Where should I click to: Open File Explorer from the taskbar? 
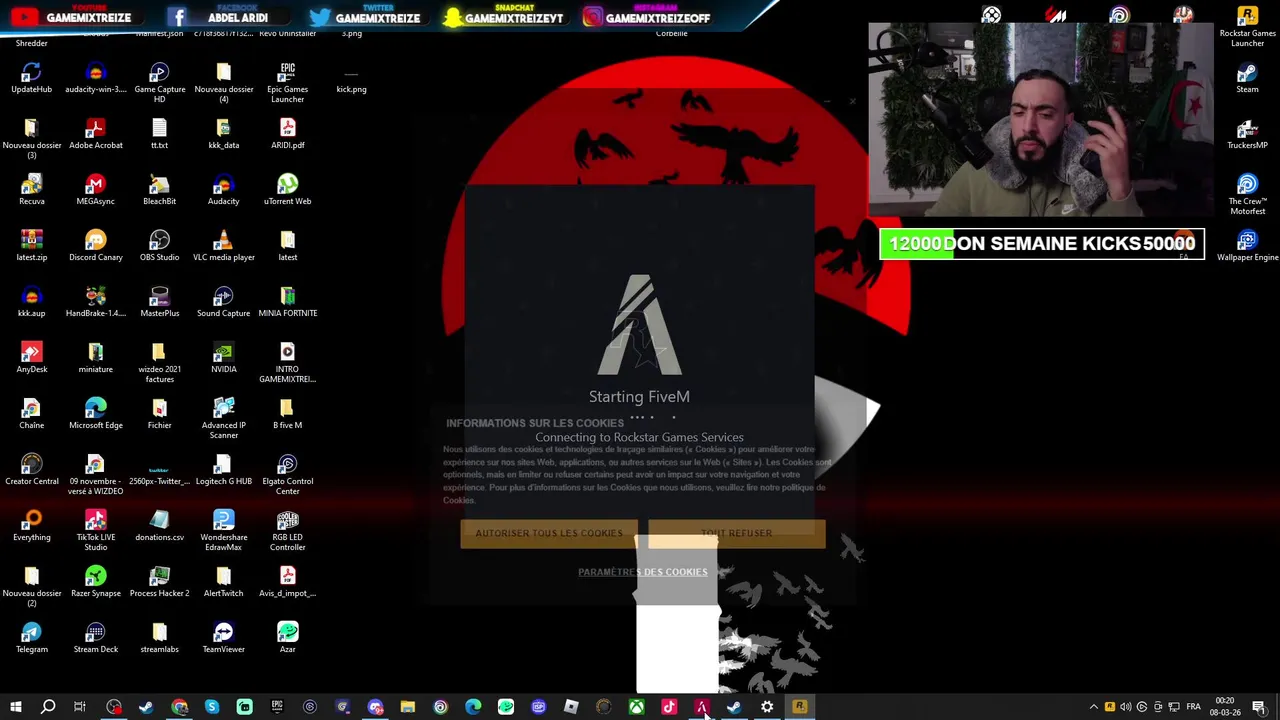(408, 707)
